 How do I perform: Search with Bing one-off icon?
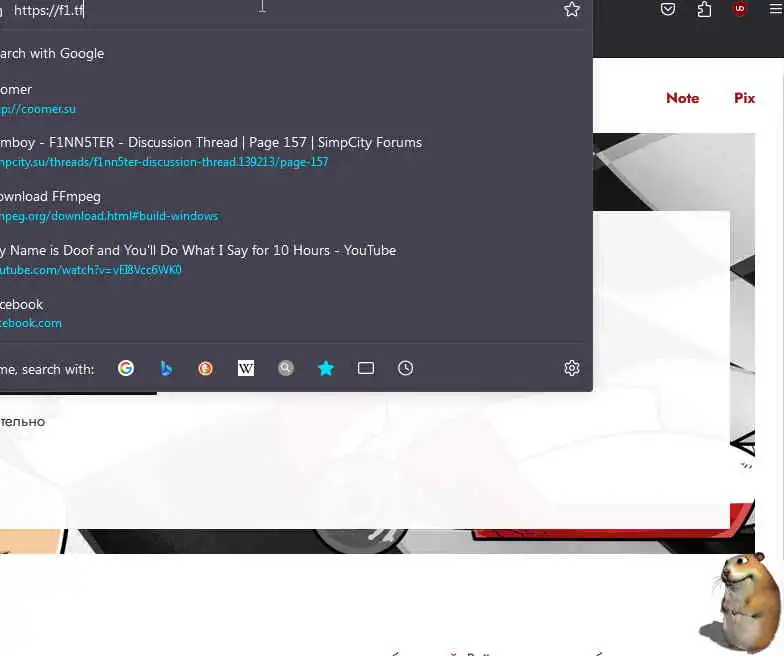(x=166, y=368)
